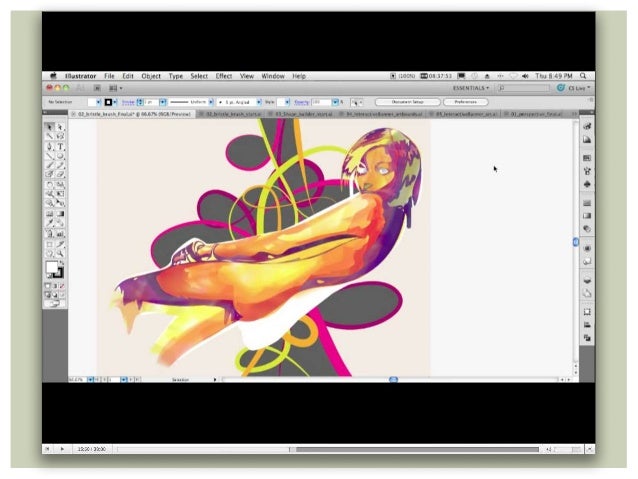Open the Effect menu

point(224,76)
